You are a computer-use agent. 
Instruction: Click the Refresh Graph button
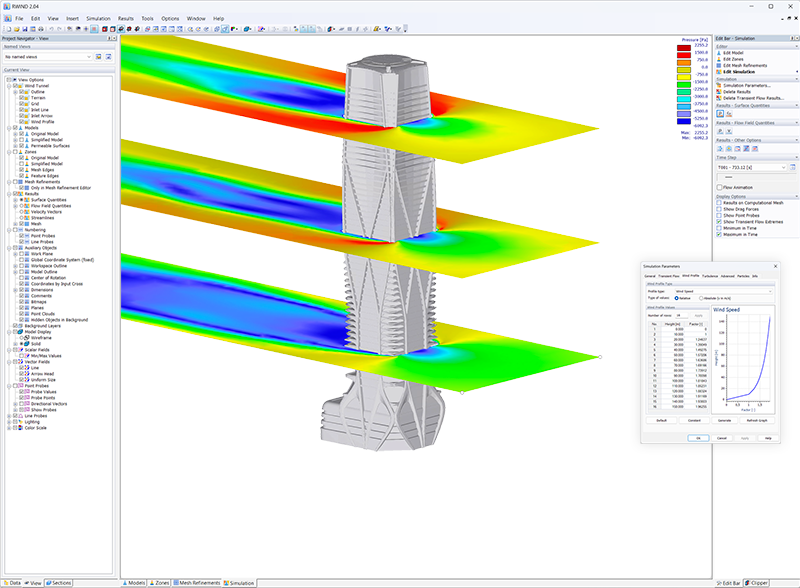point(756,419)
